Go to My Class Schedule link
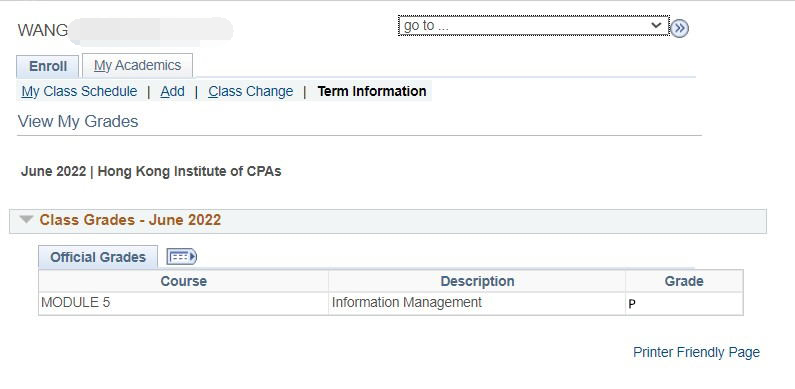 pos(79,91)
